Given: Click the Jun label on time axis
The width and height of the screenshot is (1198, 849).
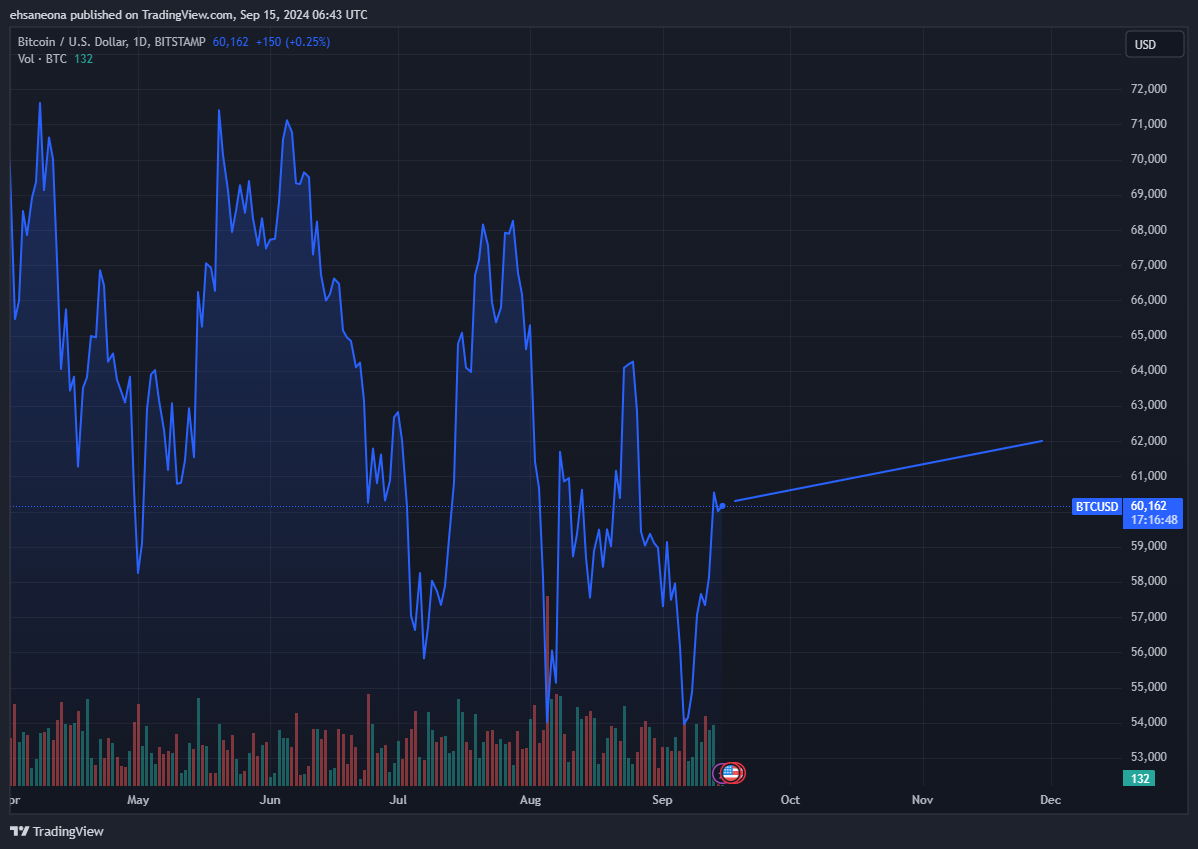Looking at the screenshot, I should (270, 800).
